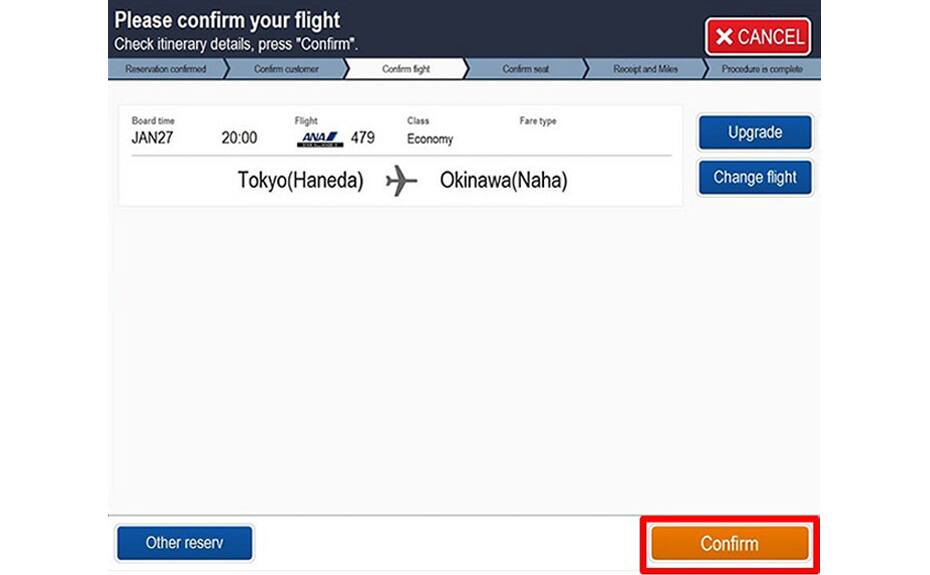Click the flight number 479

coord(362,138)
